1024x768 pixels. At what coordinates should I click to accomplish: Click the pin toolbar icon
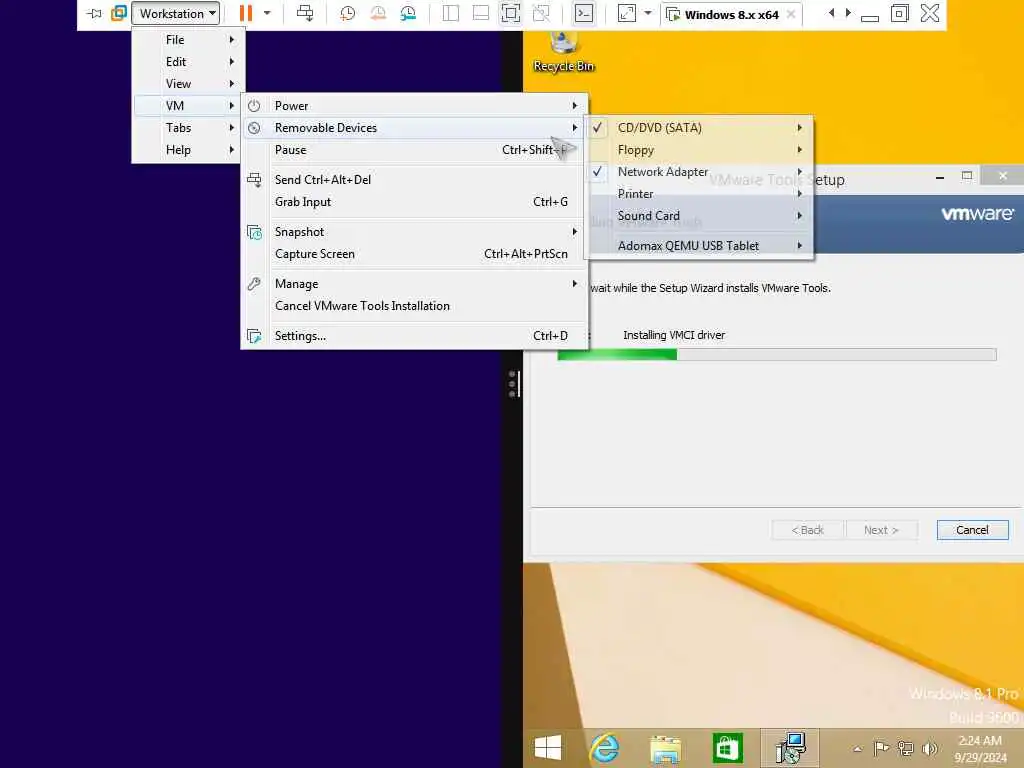[94, 13]
